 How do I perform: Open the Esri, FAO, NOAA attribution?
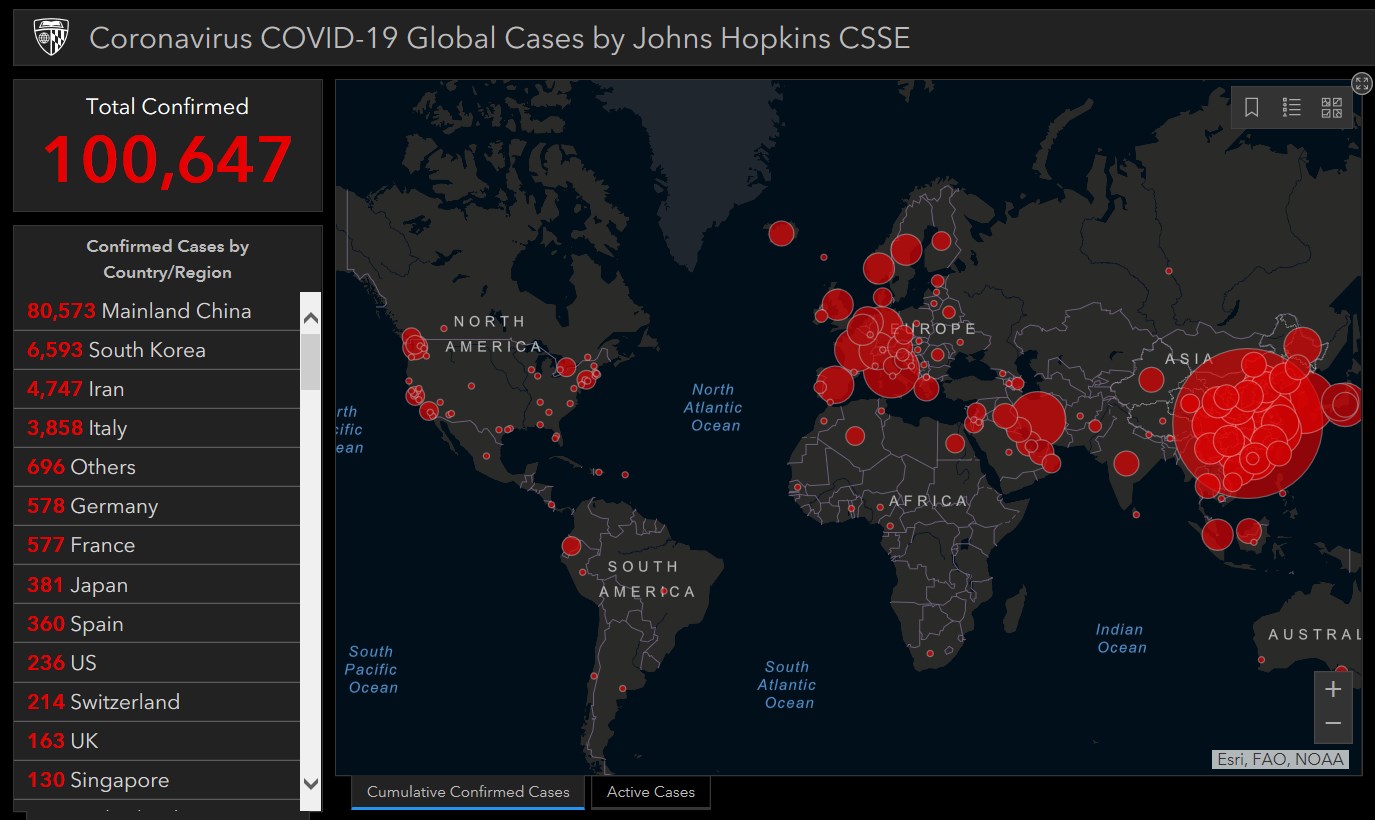tap(1280, 759)
